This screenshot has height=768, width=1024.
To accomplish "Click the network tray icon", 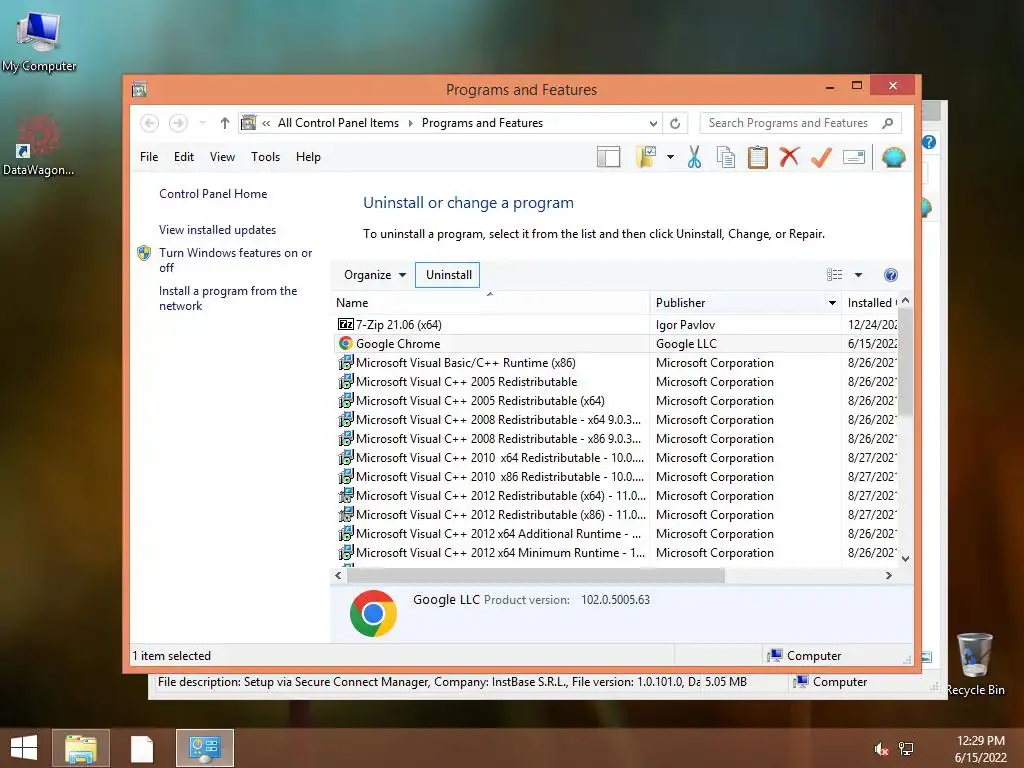I will click(906, 749).
